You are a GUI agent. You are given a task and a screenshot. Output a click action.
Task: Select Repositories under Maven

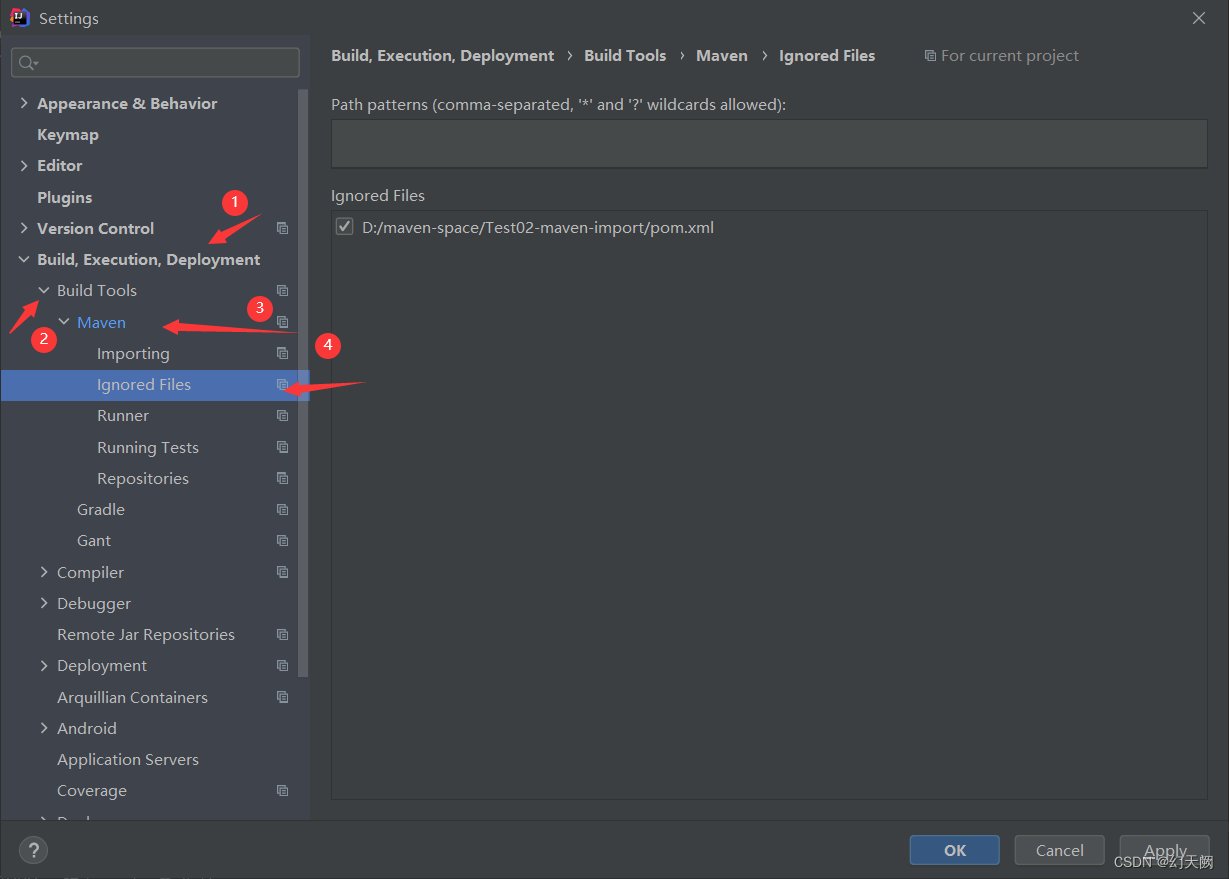click(x=143, y=478)
